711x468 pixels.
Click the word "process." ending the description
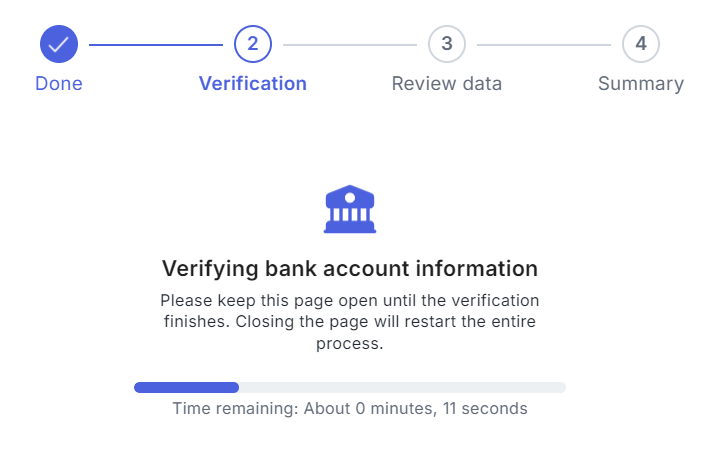click(350, 344)
